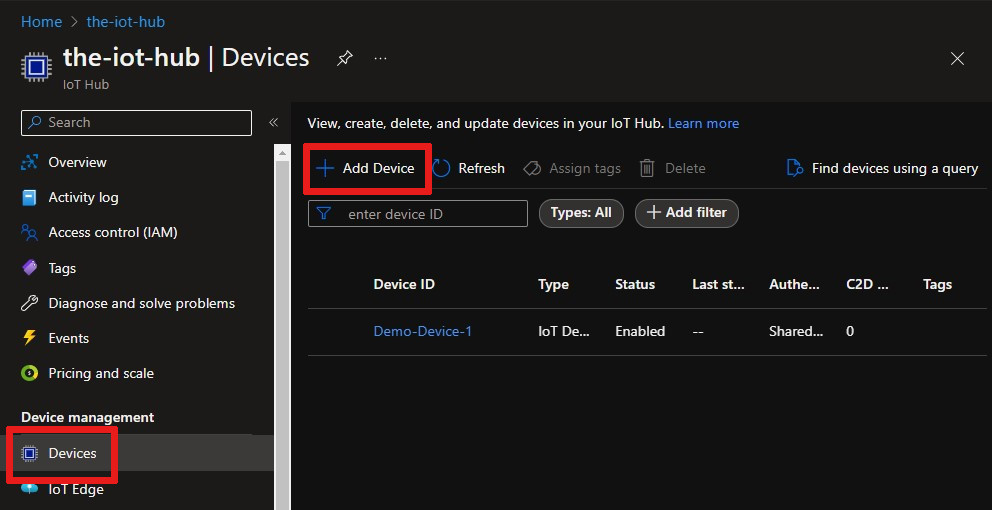Click Delete label in toolbar
The image size is (992, 510).
click(x=685, y=168)
